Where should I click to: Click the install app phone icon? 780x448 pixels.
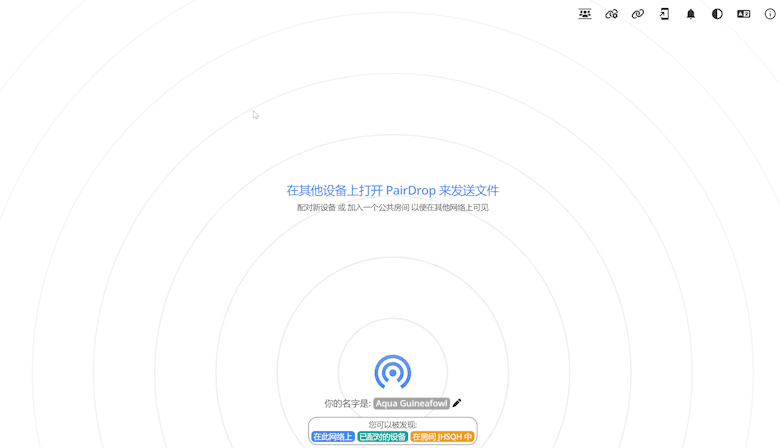(664, 14)
